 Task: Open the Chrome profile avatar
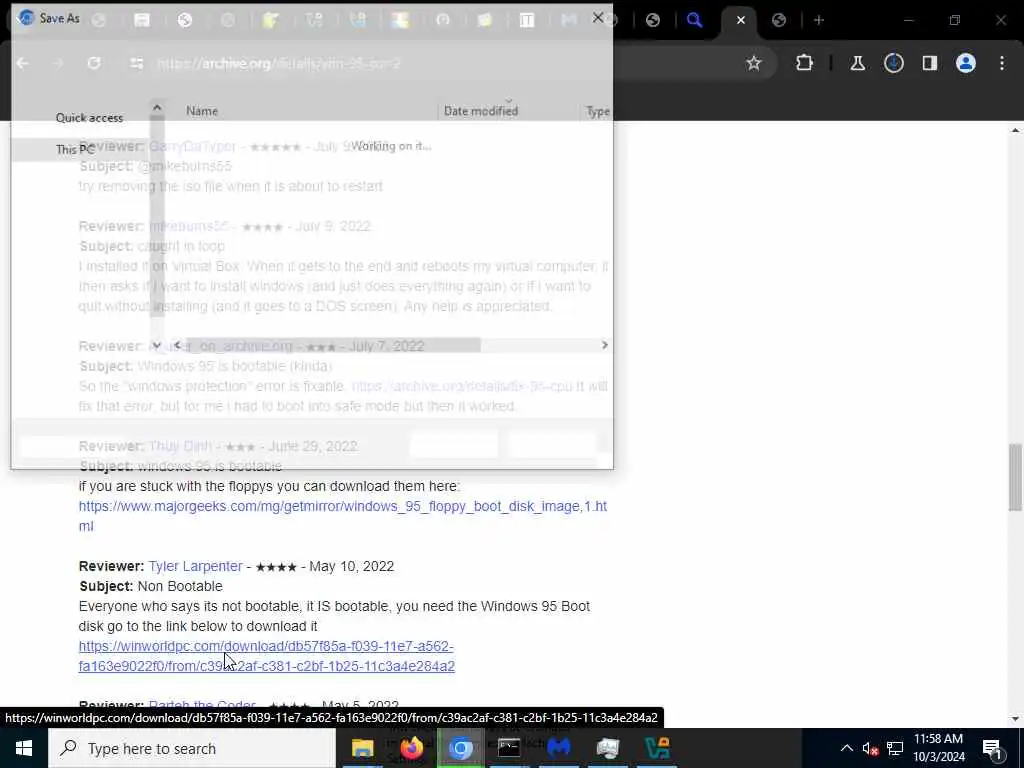pyautogui.click(x=965, y=63)
